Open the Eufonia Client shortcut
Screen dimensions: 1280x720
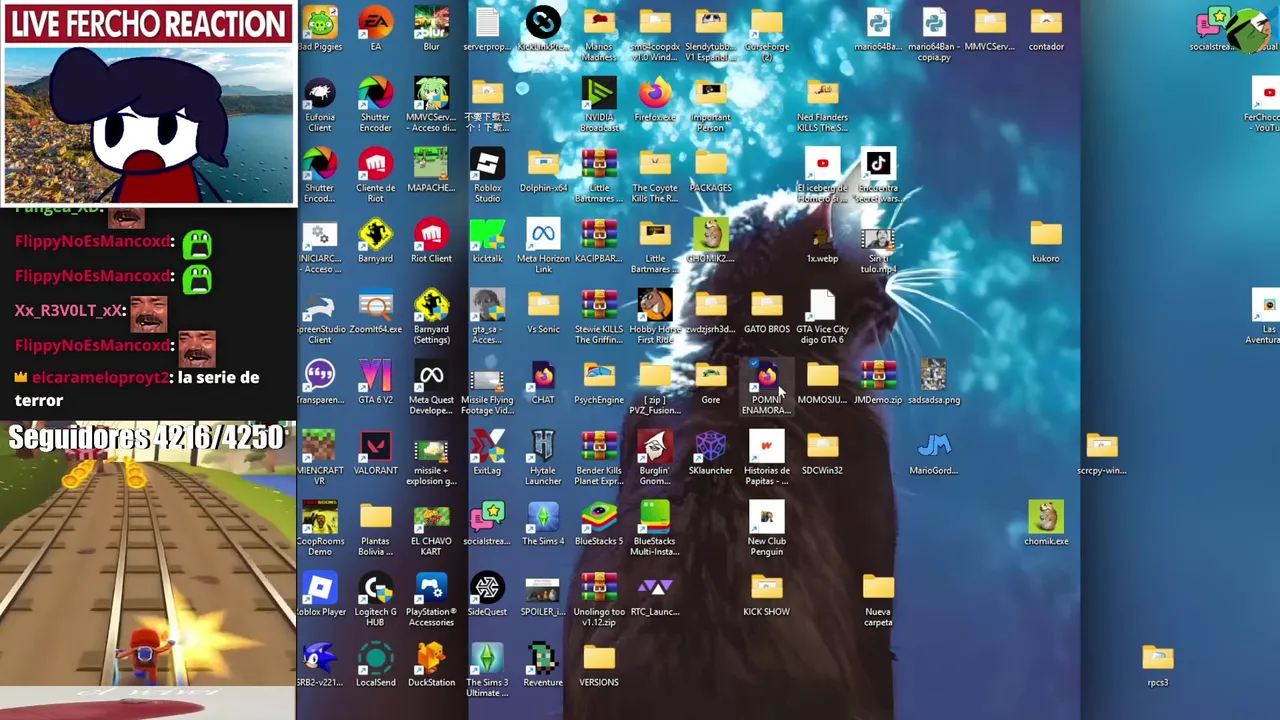pos(320,94)
